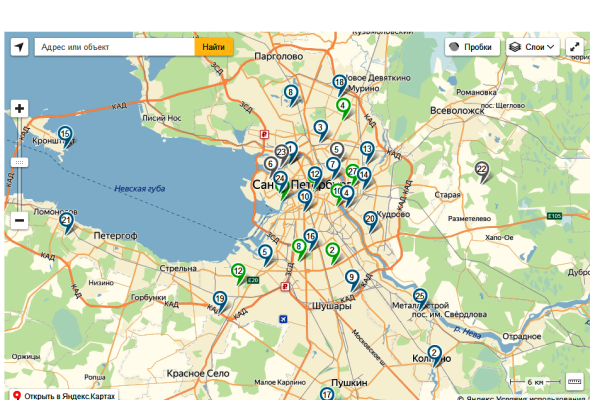Screen dimensions: 600x400
Task: Toggle the Пробки traffic layer
Action: (472, 47)
